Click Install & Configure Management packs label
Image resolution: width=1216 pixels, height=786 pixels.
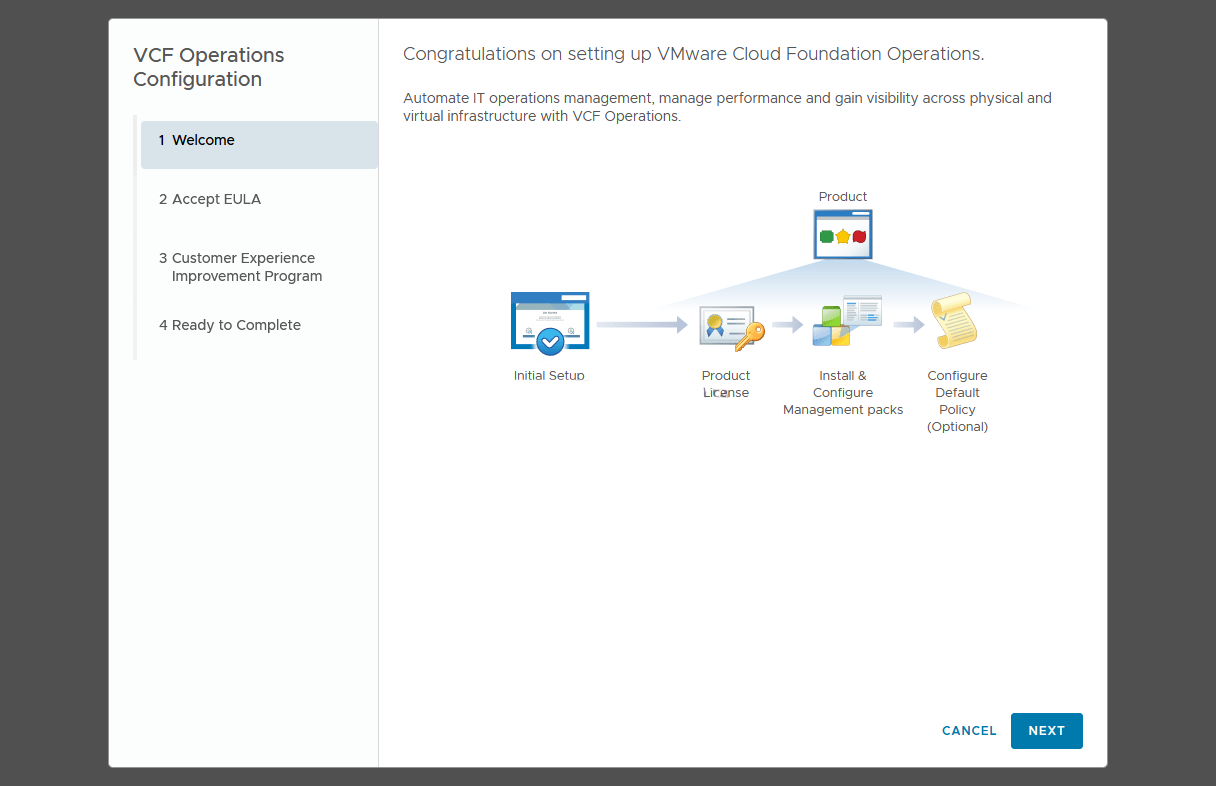[x=843, y=393]
